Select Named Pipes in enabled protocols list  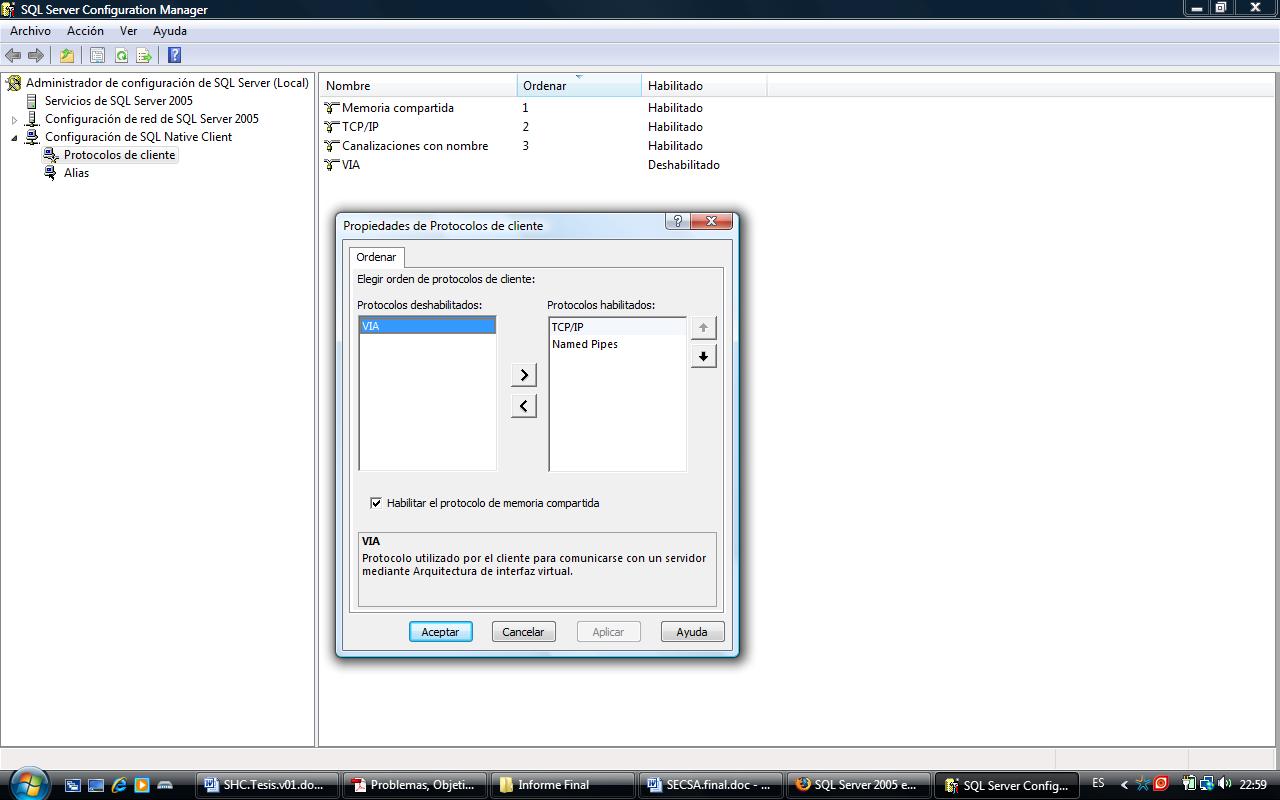click(x=617, y=344)
